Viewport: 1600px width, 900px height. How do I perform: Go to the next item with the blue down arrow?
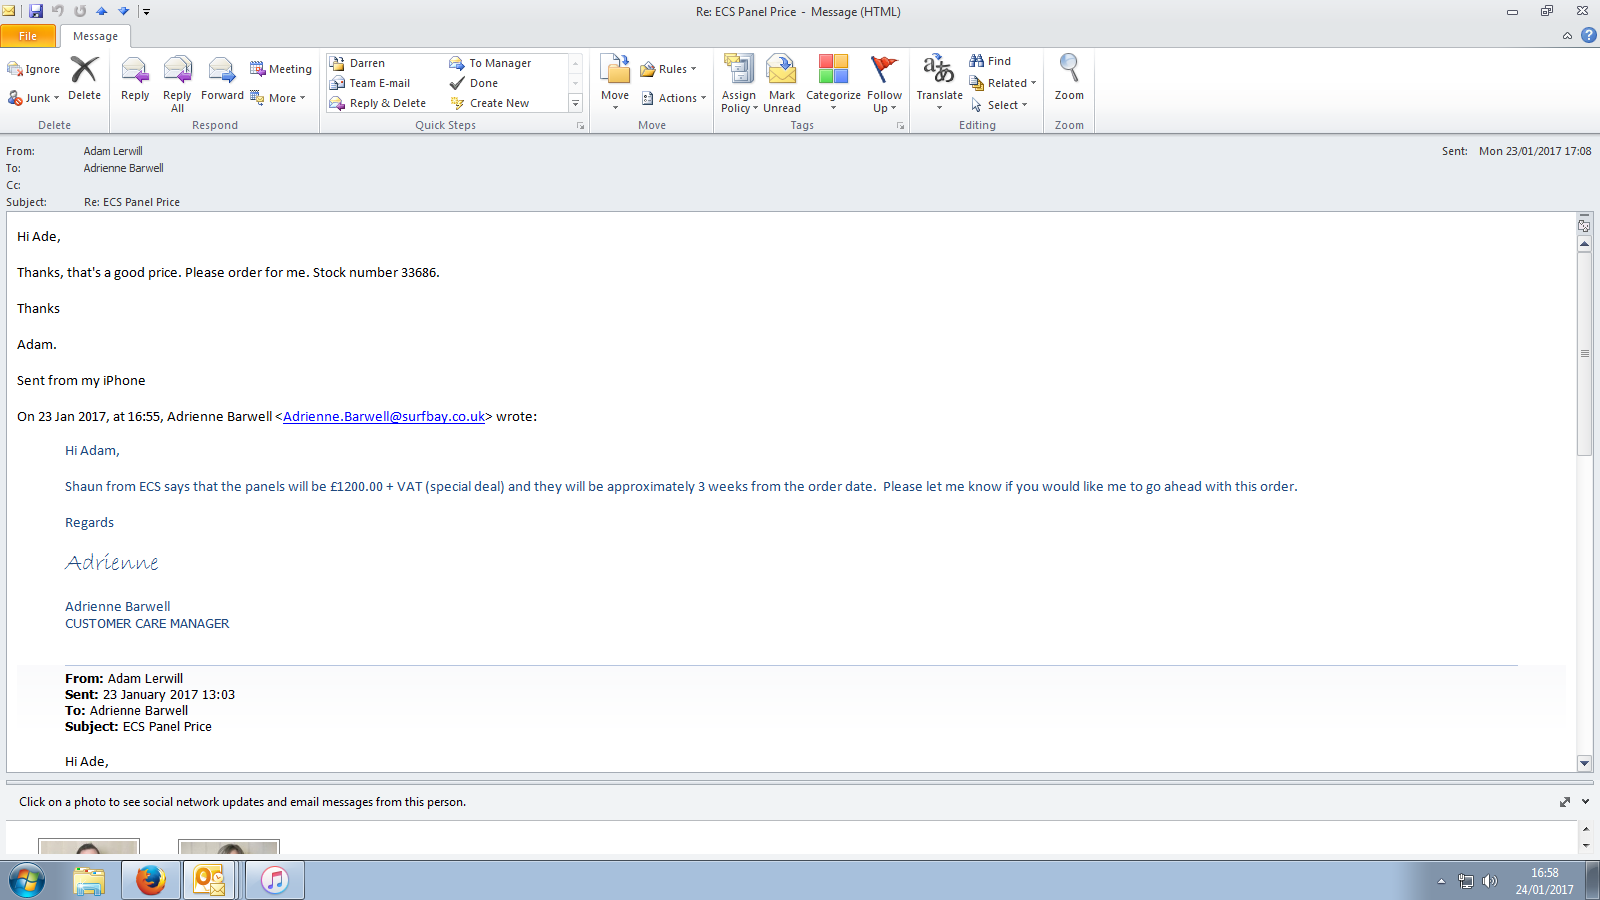point(124,11)
